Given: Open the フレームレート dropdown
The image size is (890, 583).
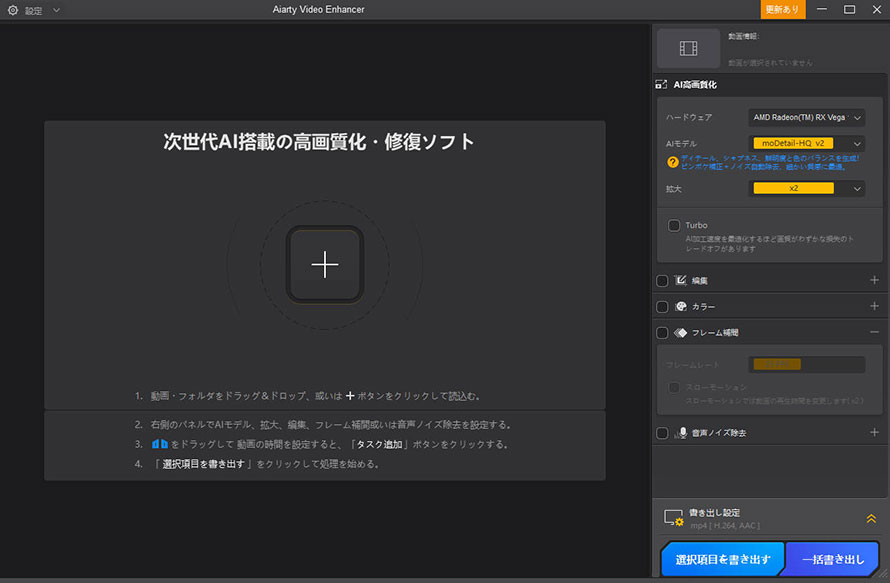Looking at the screenshot, I should point(807,364).
